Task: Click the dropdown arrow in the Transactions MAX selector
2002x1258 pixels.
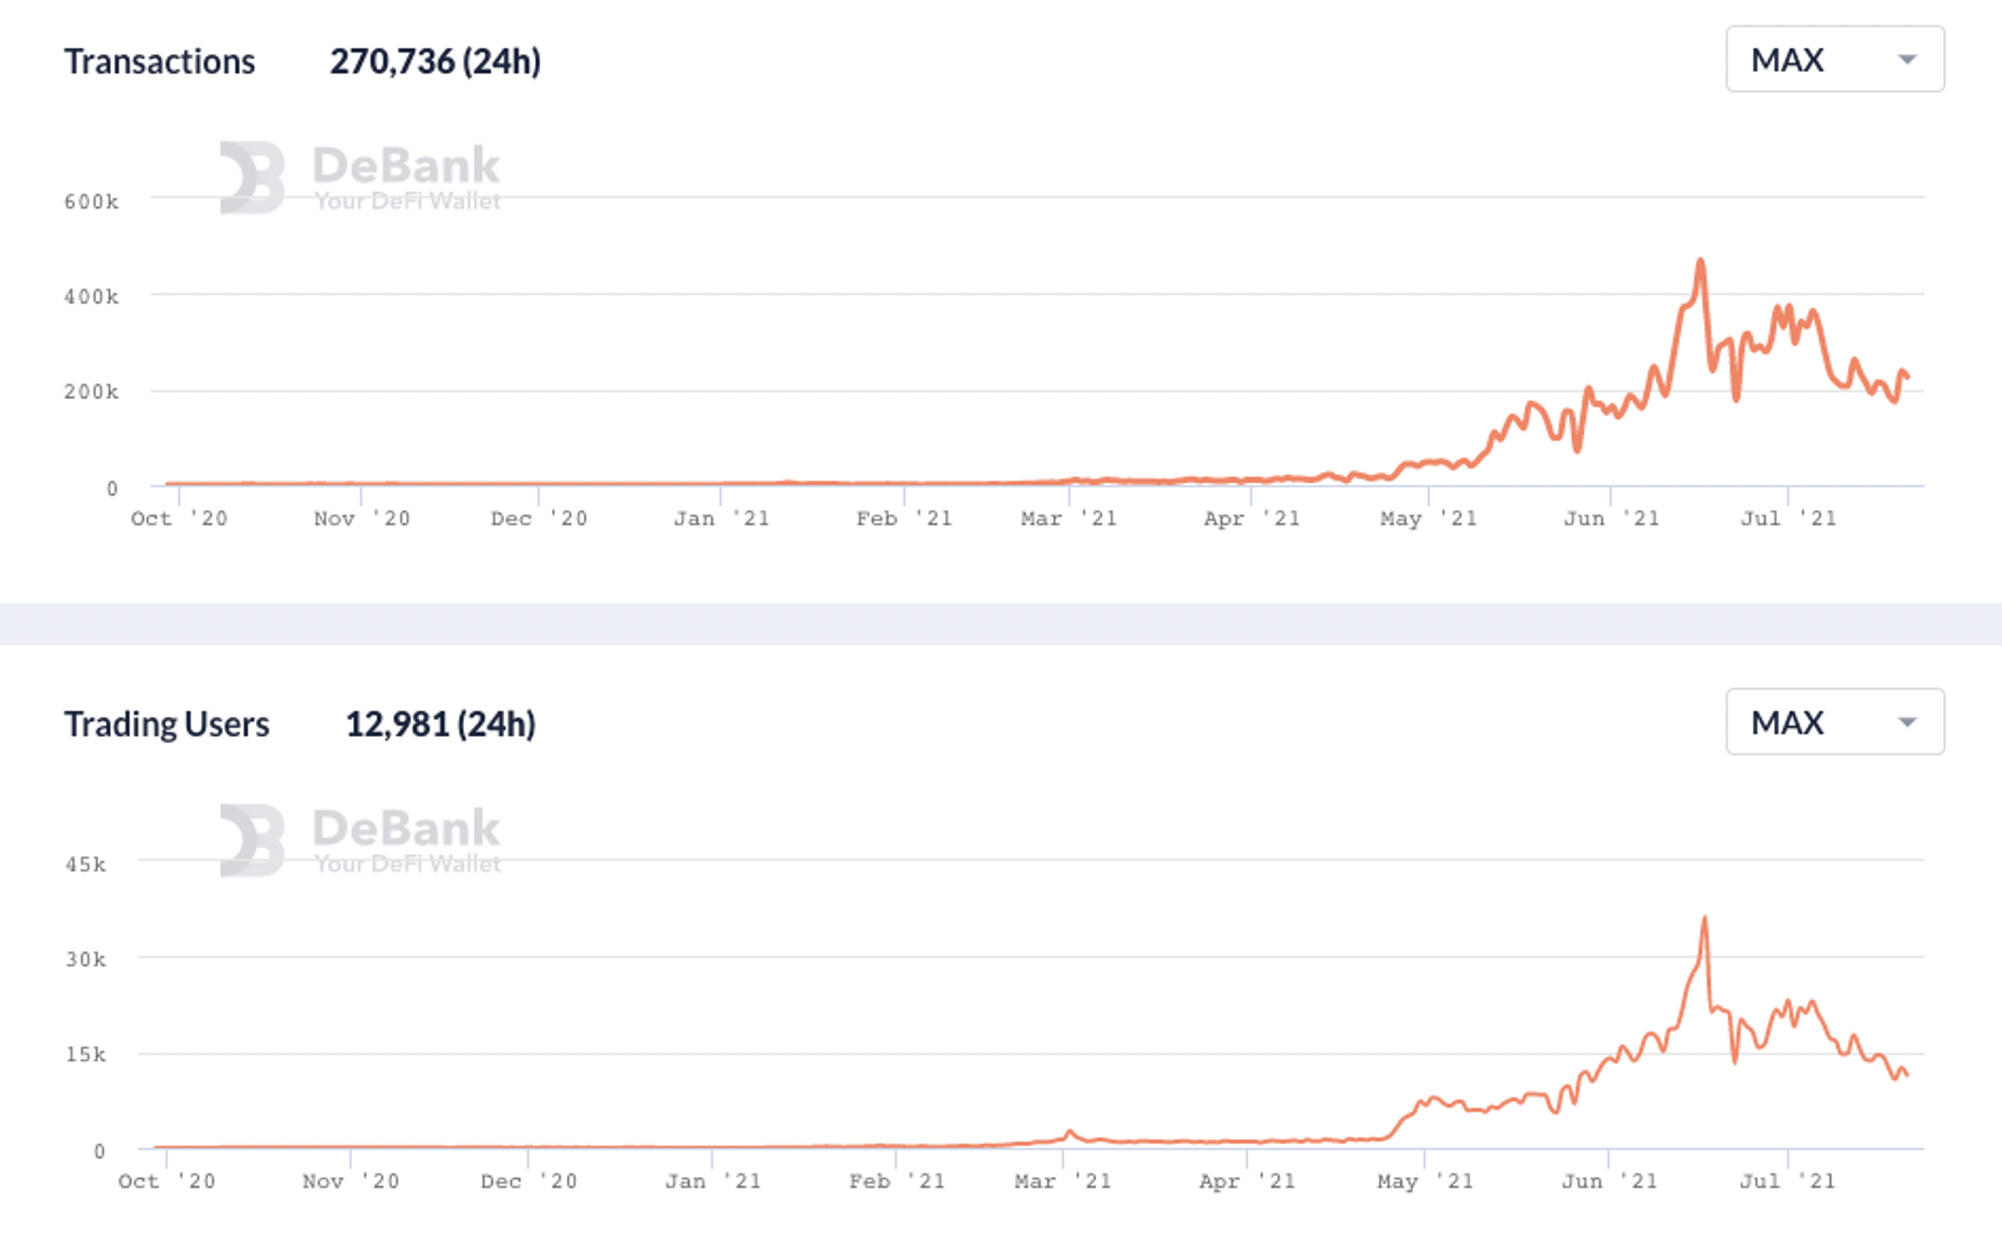Action: [1907, 60]
